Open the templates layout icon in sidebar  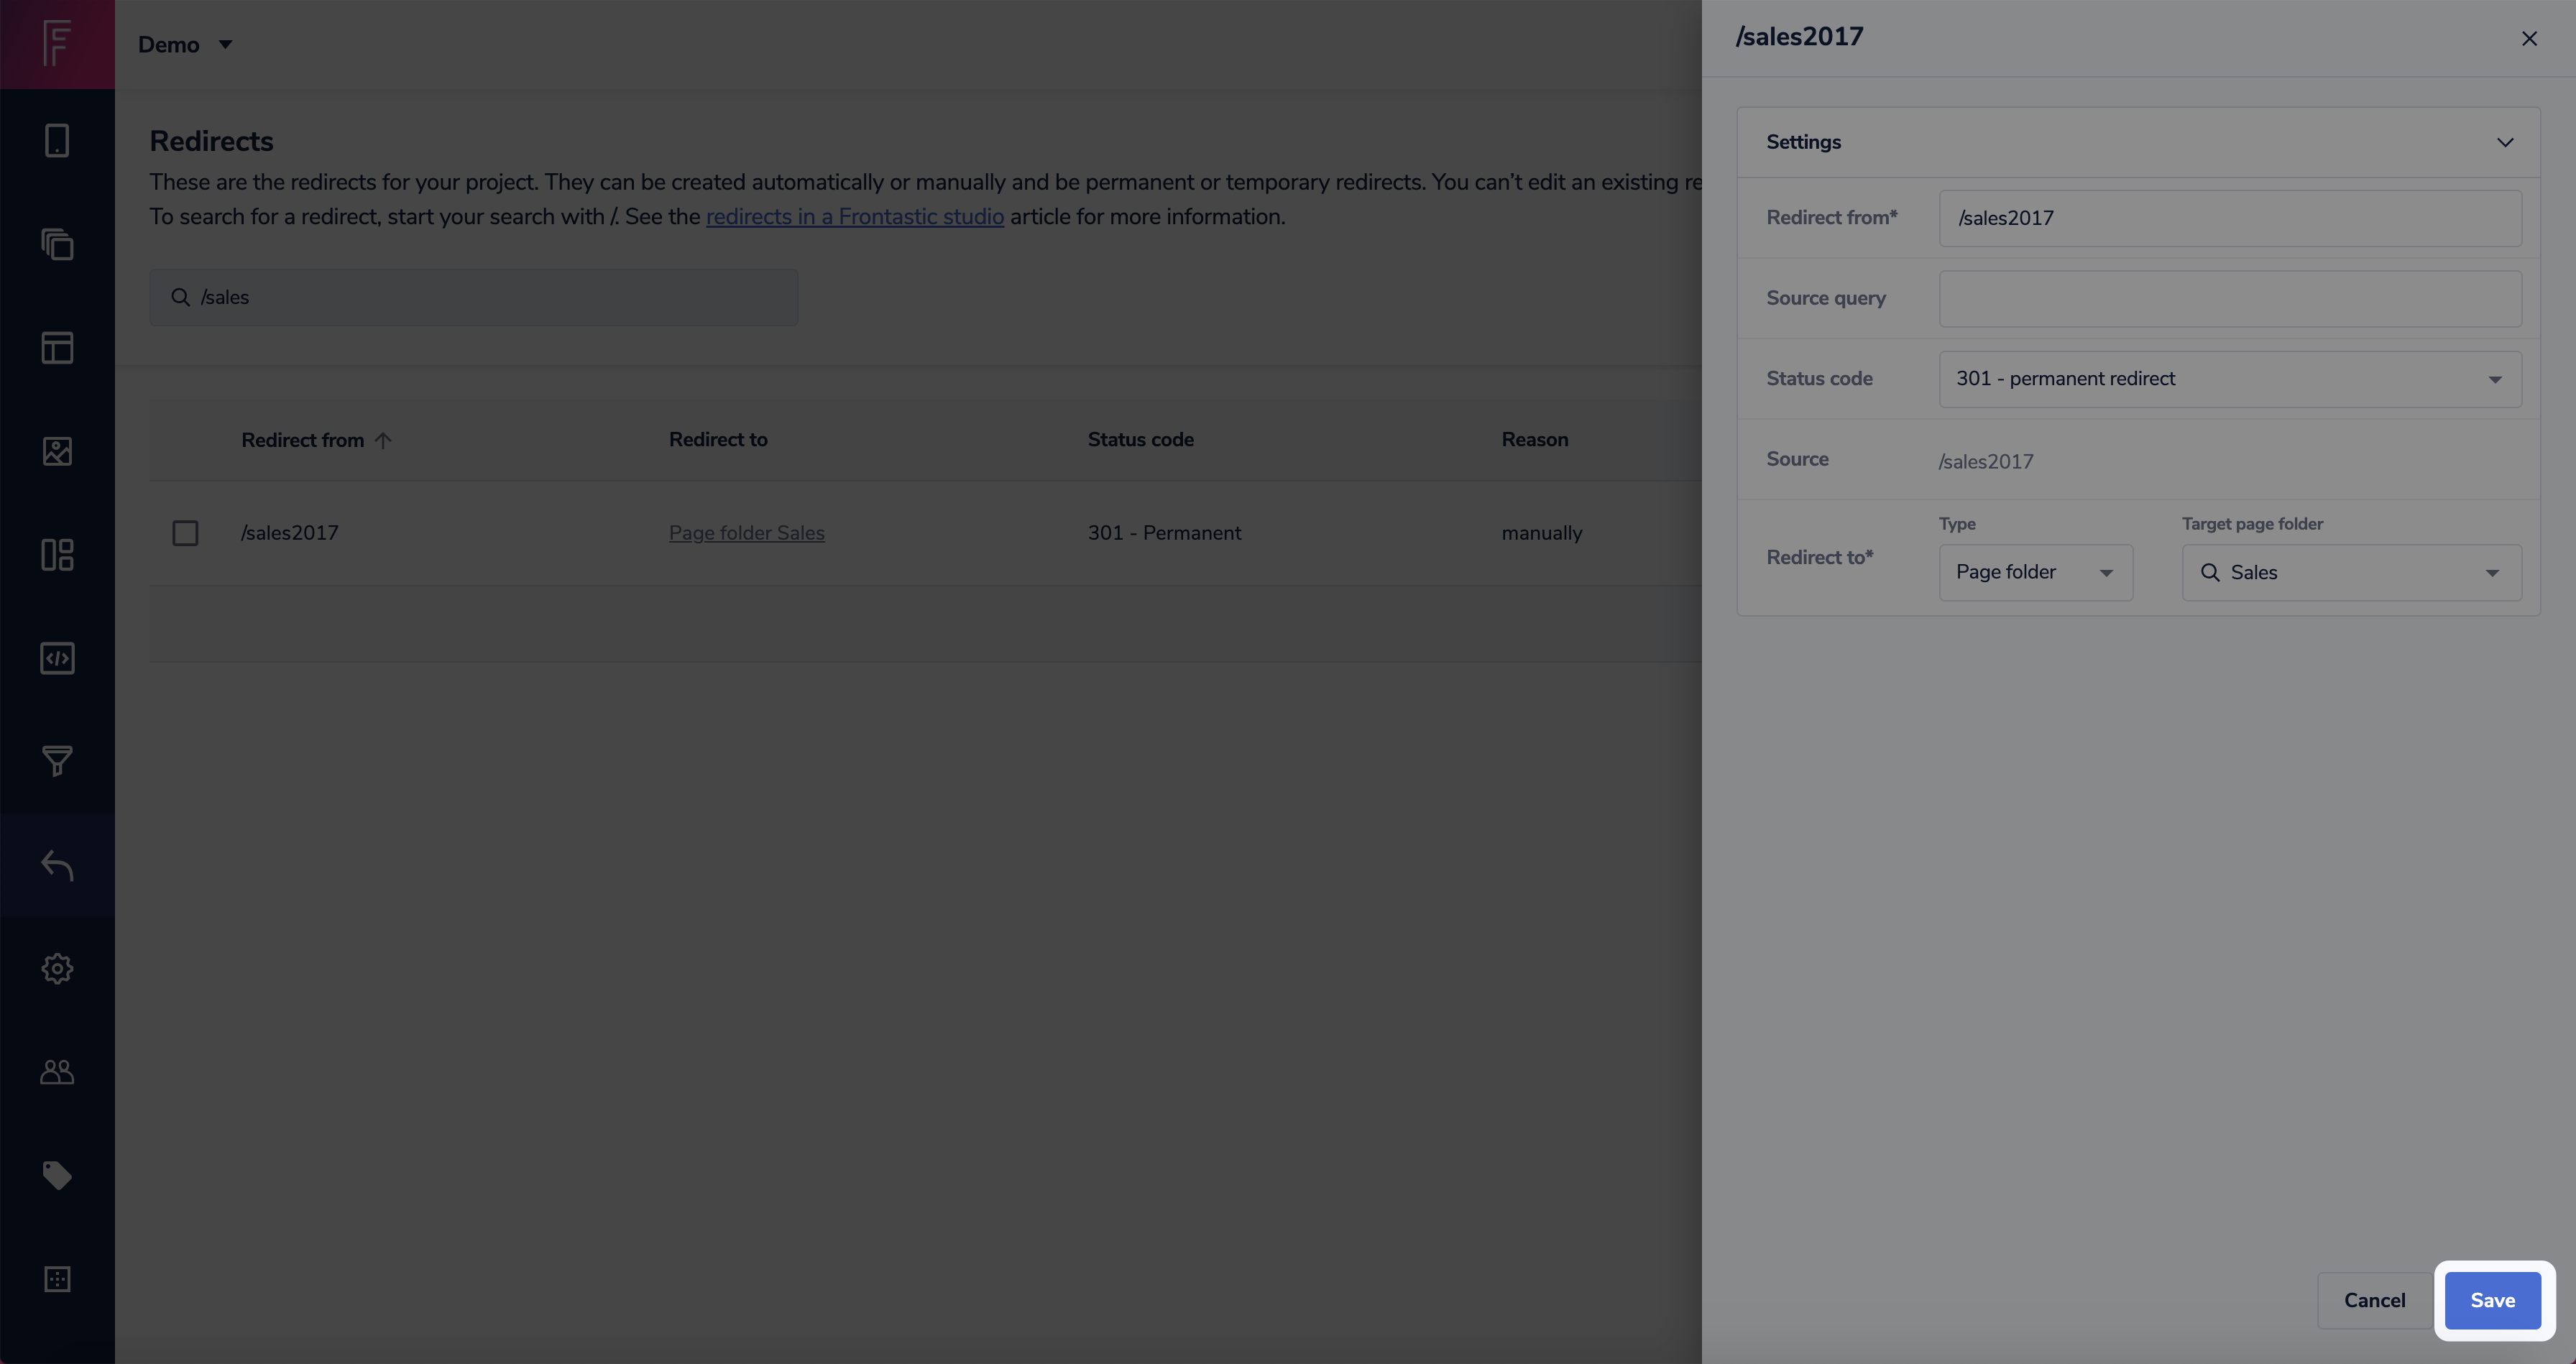[x=57, y=348]
